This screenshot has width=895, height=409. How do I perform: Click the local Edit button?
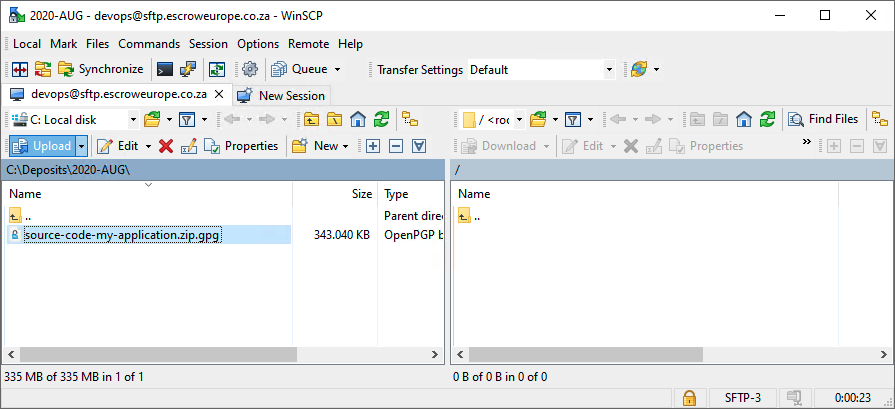pyautogui.click(x=118, y=146)
